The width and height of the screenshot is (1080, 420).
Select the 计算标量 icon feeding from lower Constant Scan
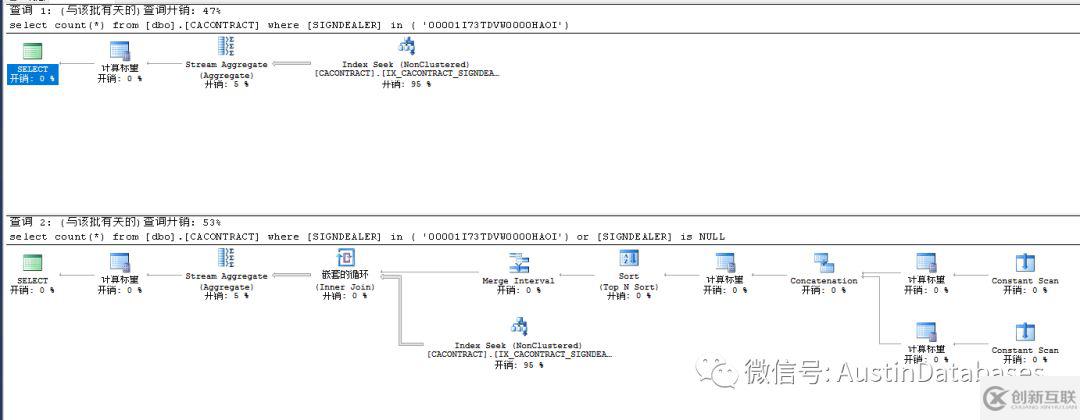point(926,332)
